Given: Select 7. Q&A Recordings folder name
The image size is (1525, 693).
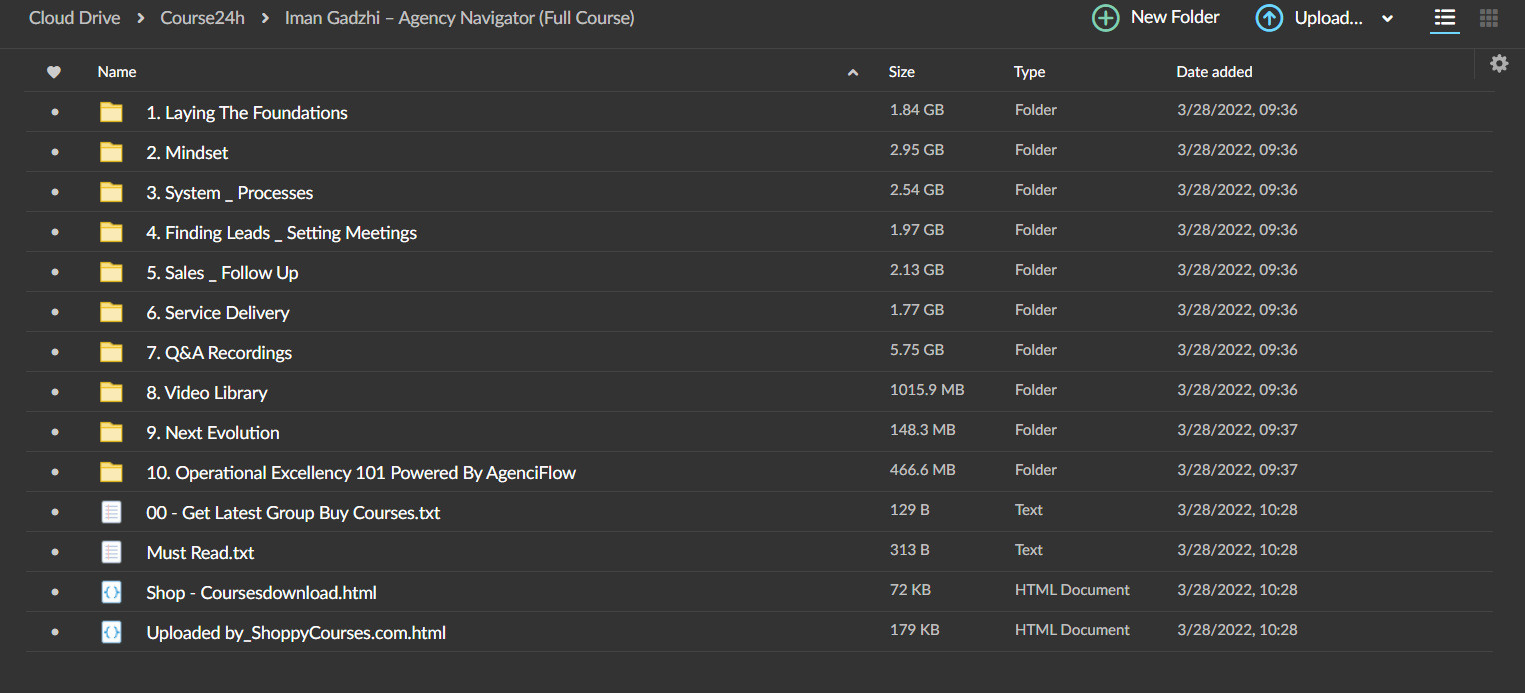Looking at the screenshot, I should [x=219, y=353].
